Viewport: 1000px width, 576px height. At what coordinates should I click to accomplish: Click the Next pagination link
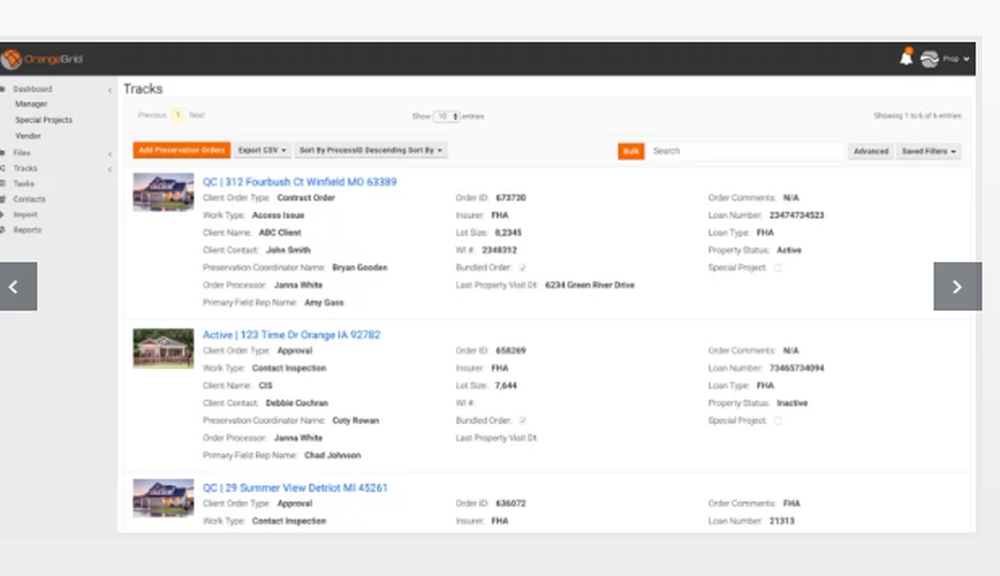coord(196,115)
